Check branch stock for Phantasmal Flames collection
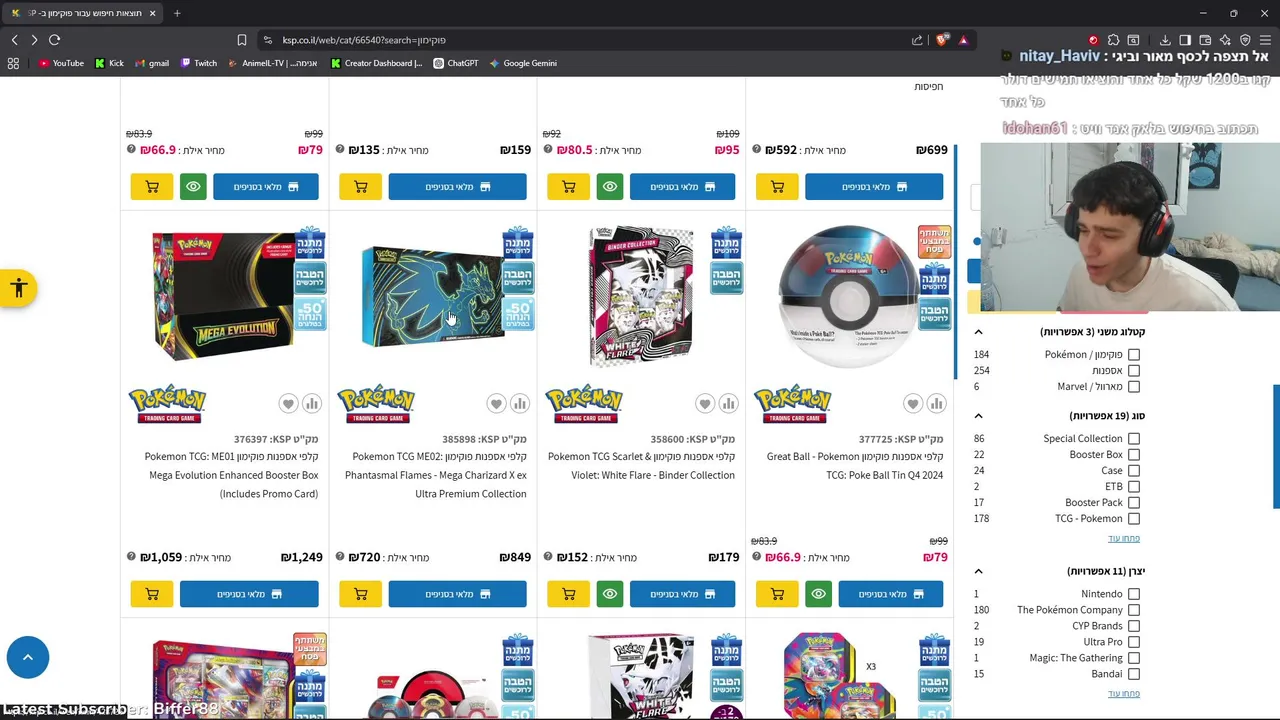Screen dimensions: 1280x720 457,594
